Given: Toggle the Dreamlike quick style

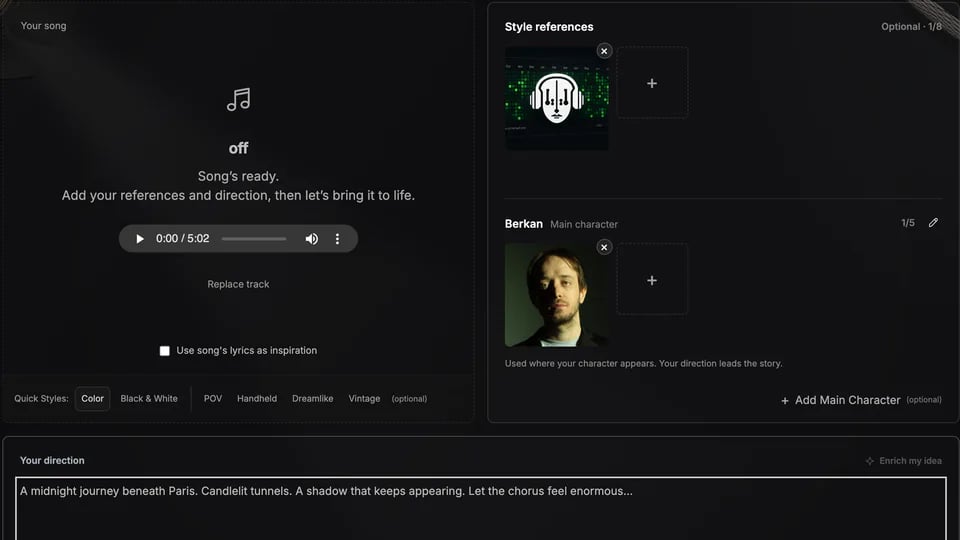Looking at the screenshot, I should point(312,399).
